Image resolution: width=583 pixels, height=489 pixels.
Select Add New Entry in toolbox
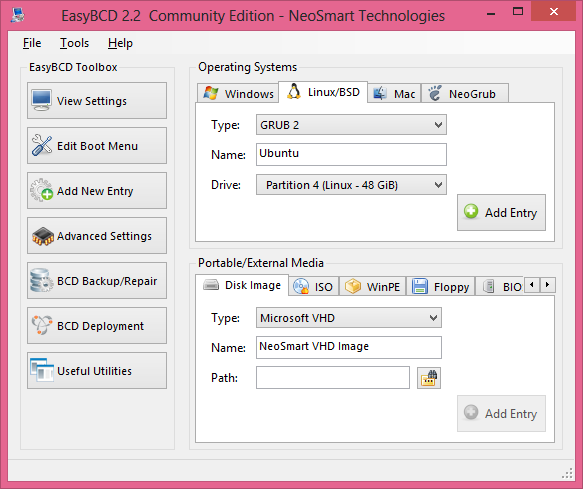(97, 191)
